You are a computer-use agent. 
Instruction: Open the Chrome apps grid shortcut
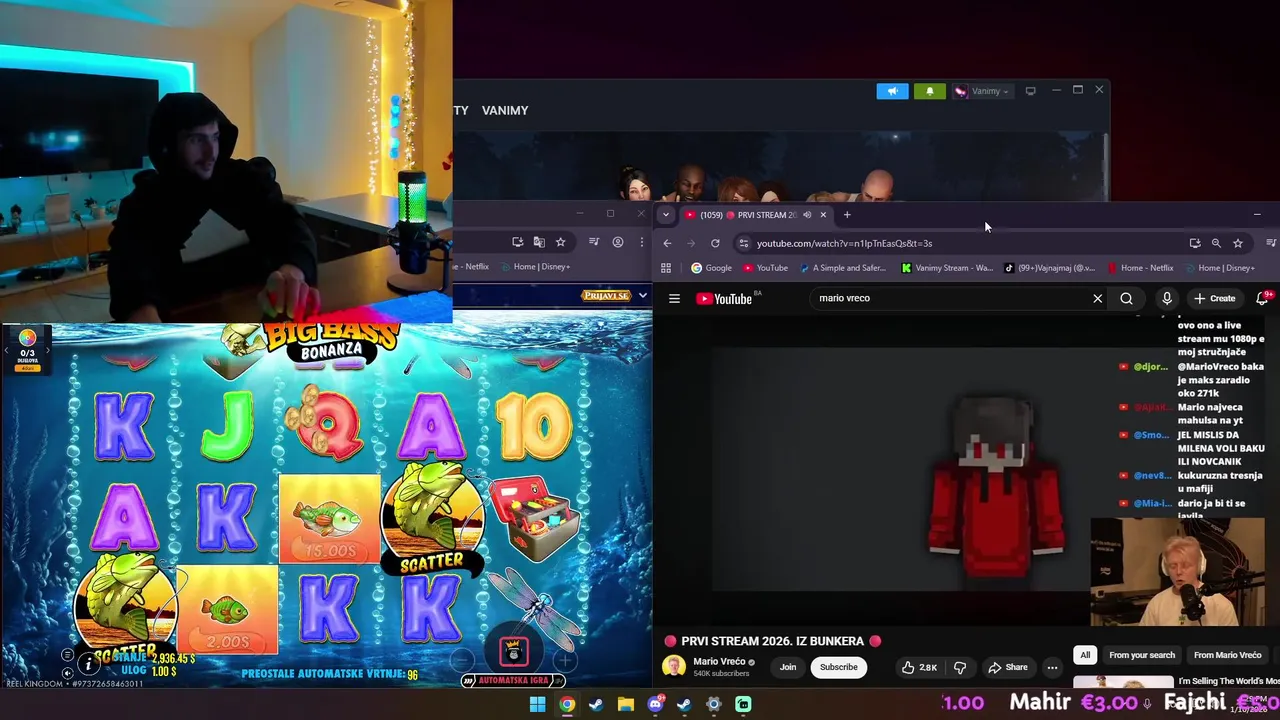click(666, 268)
